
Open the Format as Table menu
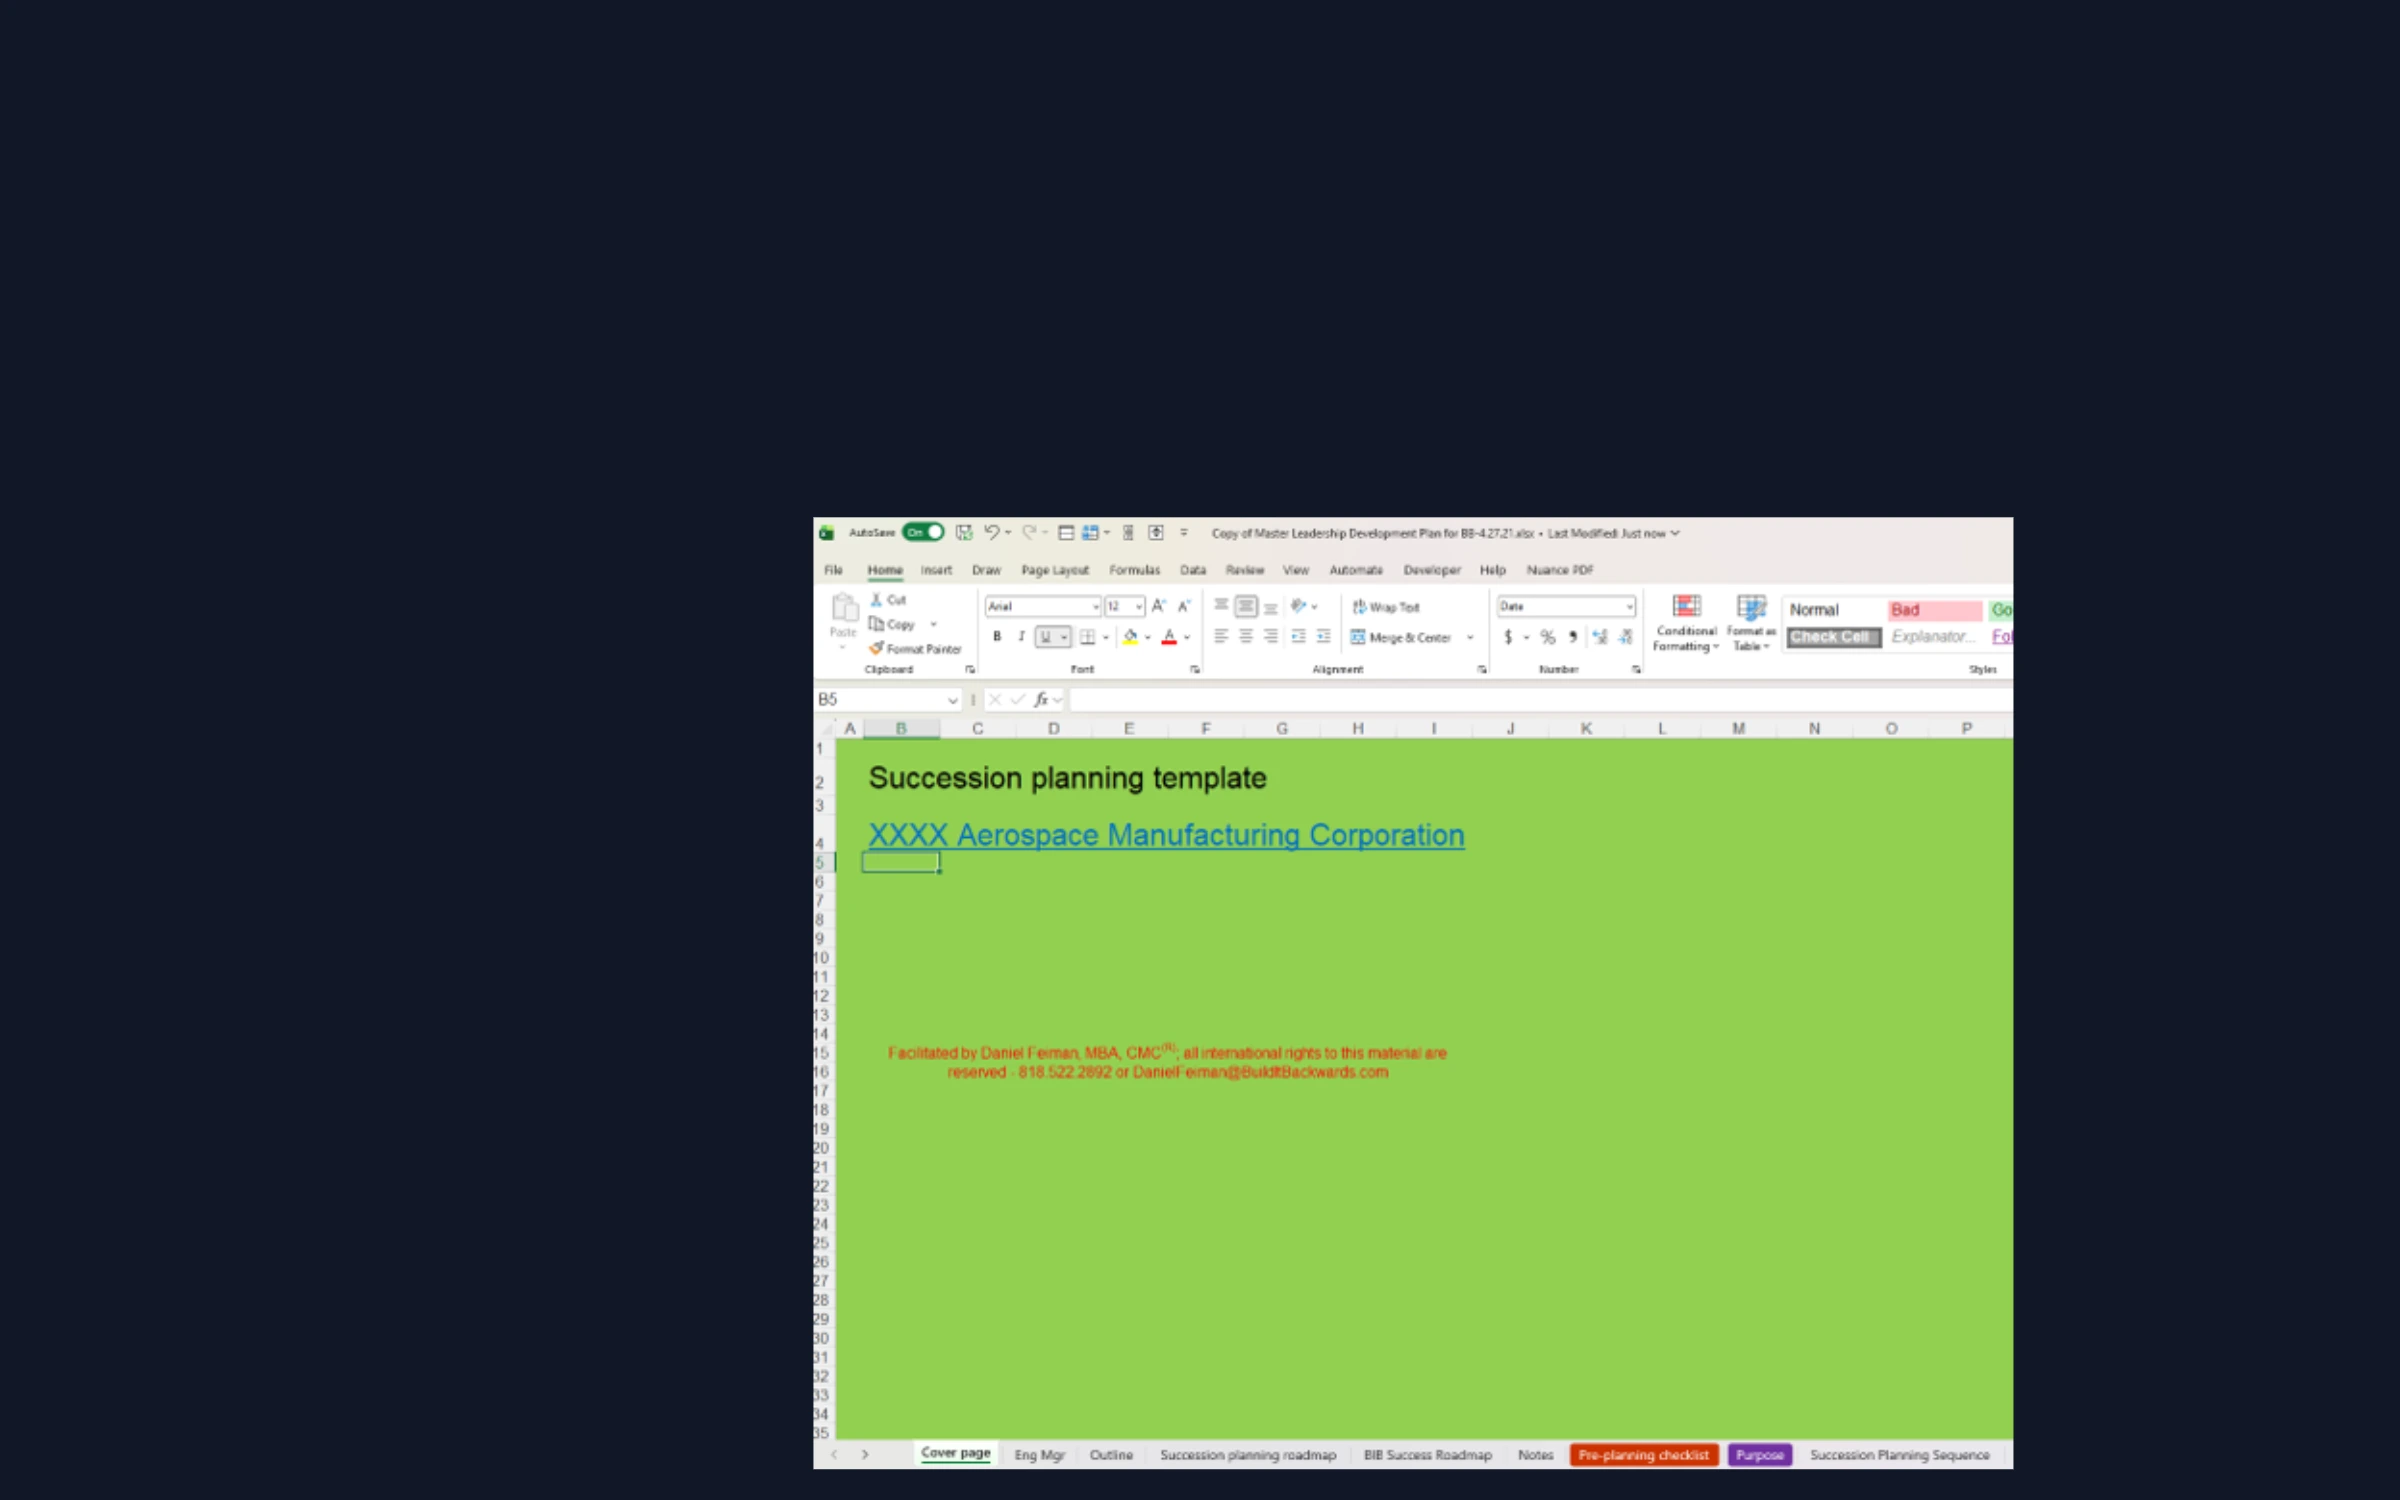point(1751,623)
